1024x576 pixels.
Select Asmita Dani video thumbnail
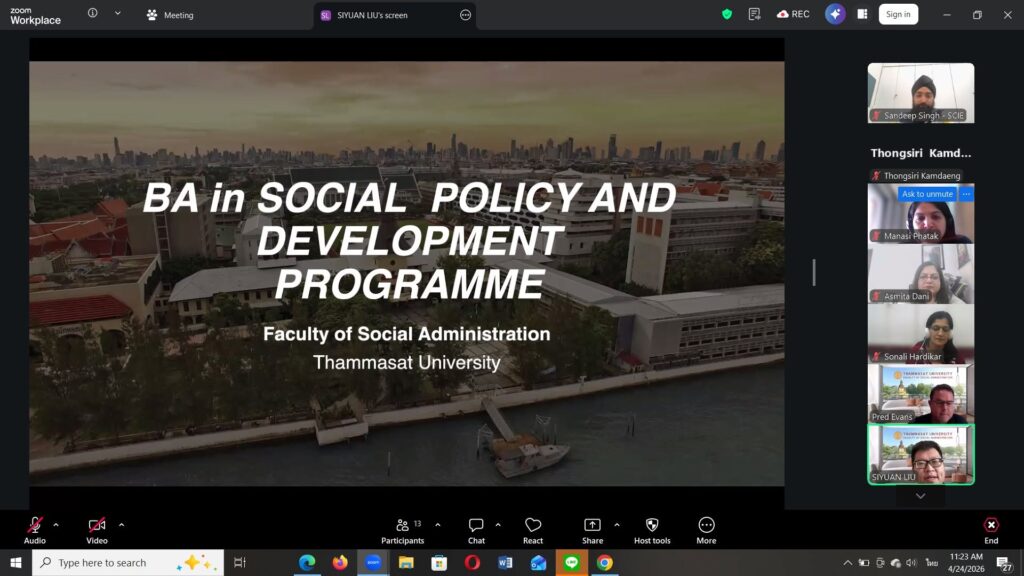click(x=921, y=274)
